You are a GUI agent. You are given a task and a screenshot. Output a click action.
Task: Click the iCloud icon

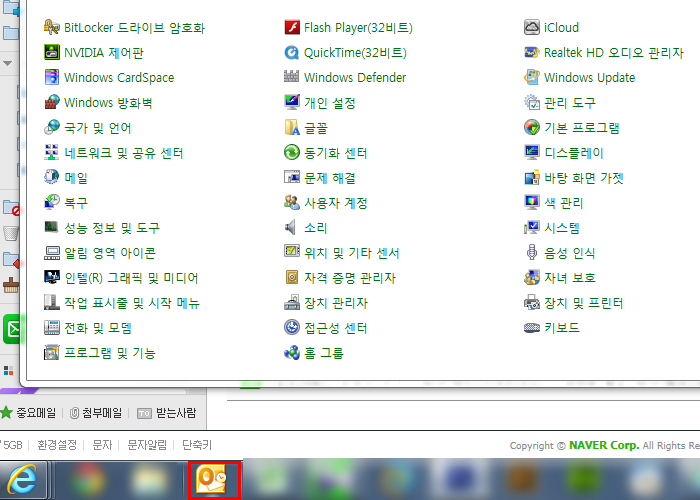pos(532,27)
